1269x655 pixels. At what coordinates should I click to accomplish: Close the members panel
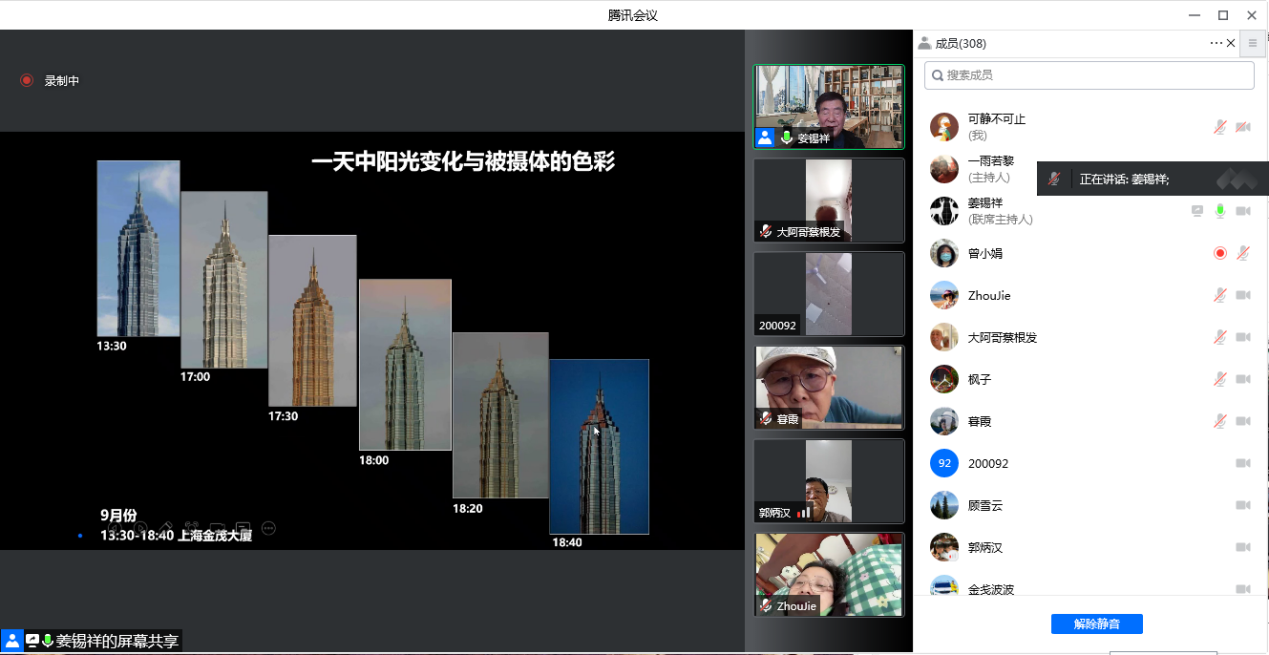[x=1231, y=43]
